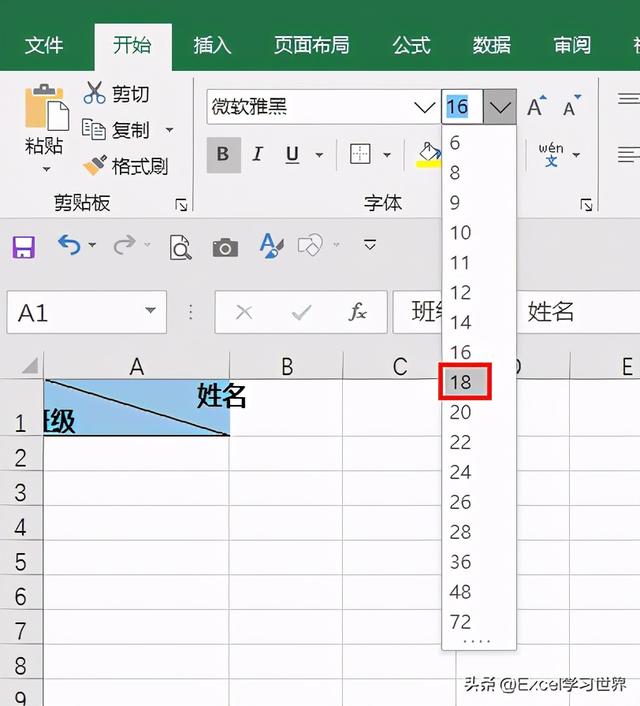Click the Fill Color paint bucket

click(429, 154)
